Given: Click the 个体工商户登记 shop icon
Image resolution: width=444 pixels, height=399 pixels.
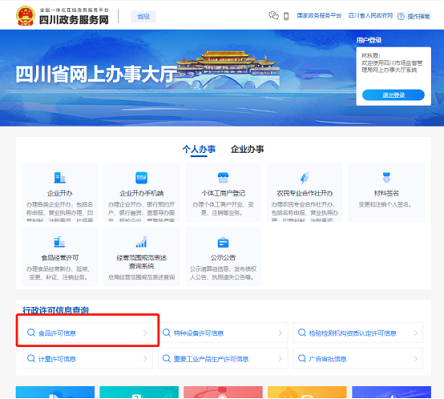Looking at the screenshot, I should [223, 178].
